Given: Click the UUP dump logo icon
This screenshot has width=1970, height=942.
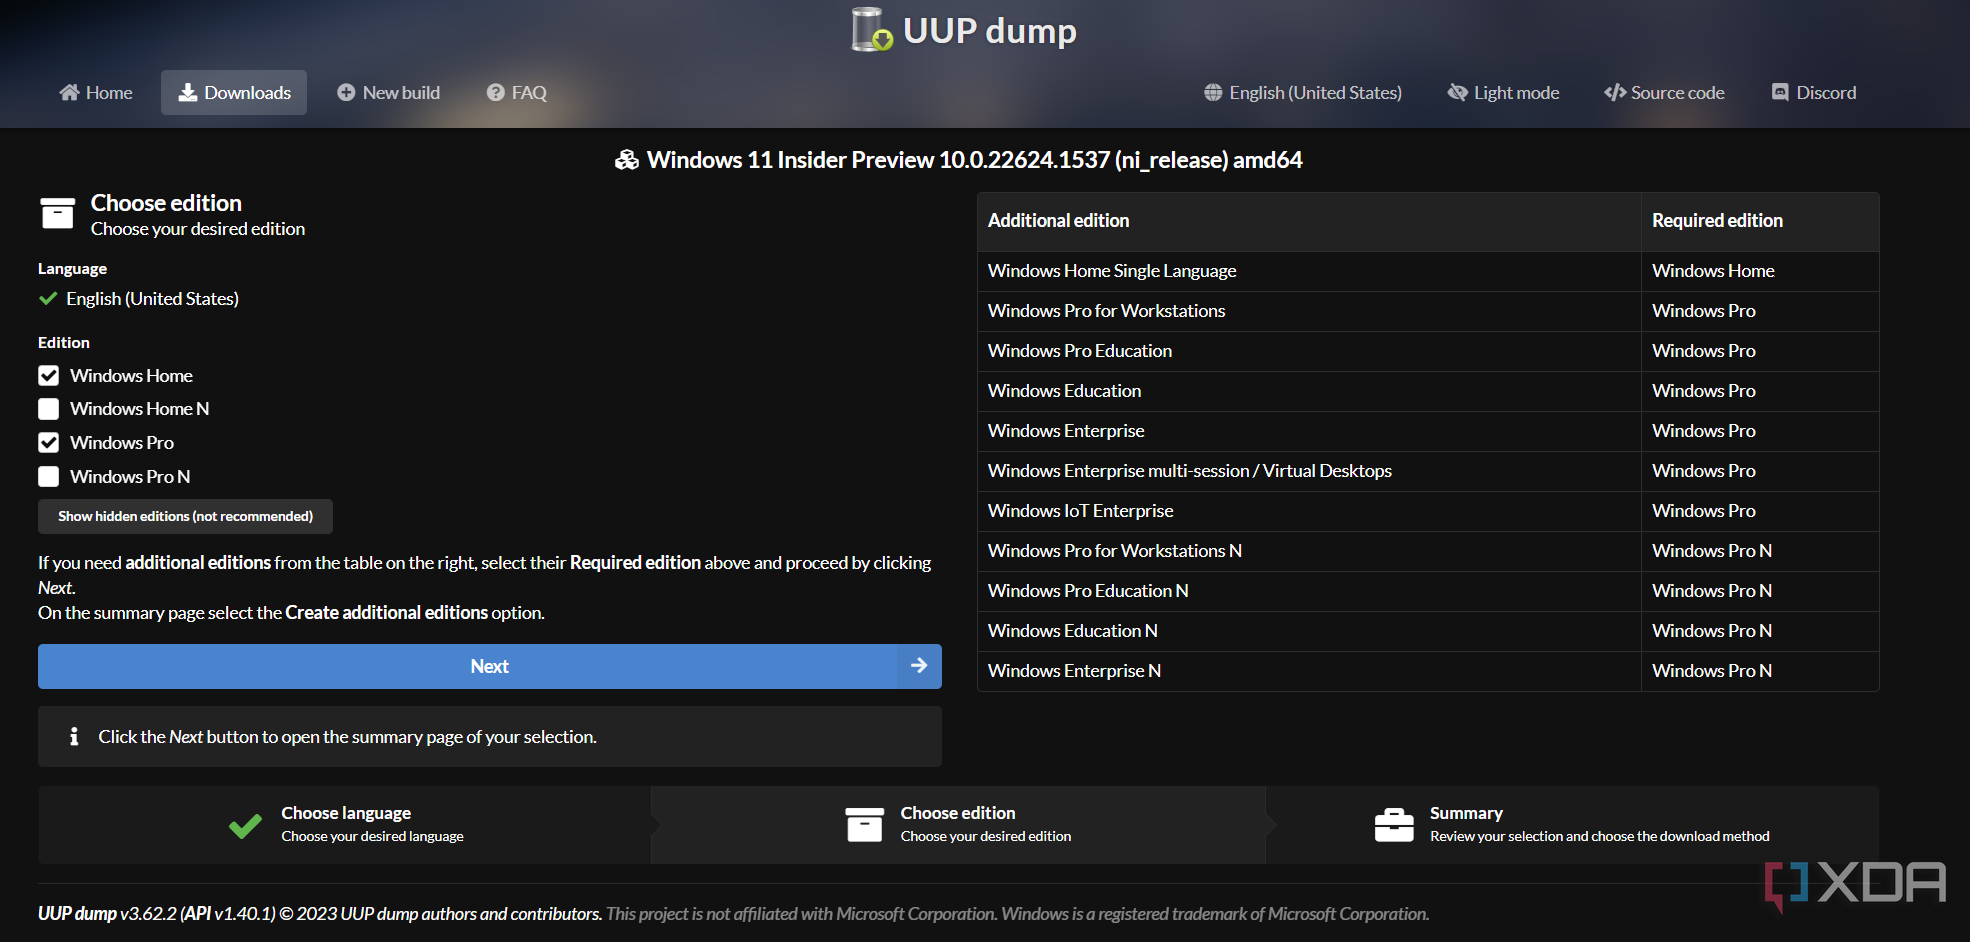Looking at the screenshot, I should pyautogui.click(x=872, y=29).
